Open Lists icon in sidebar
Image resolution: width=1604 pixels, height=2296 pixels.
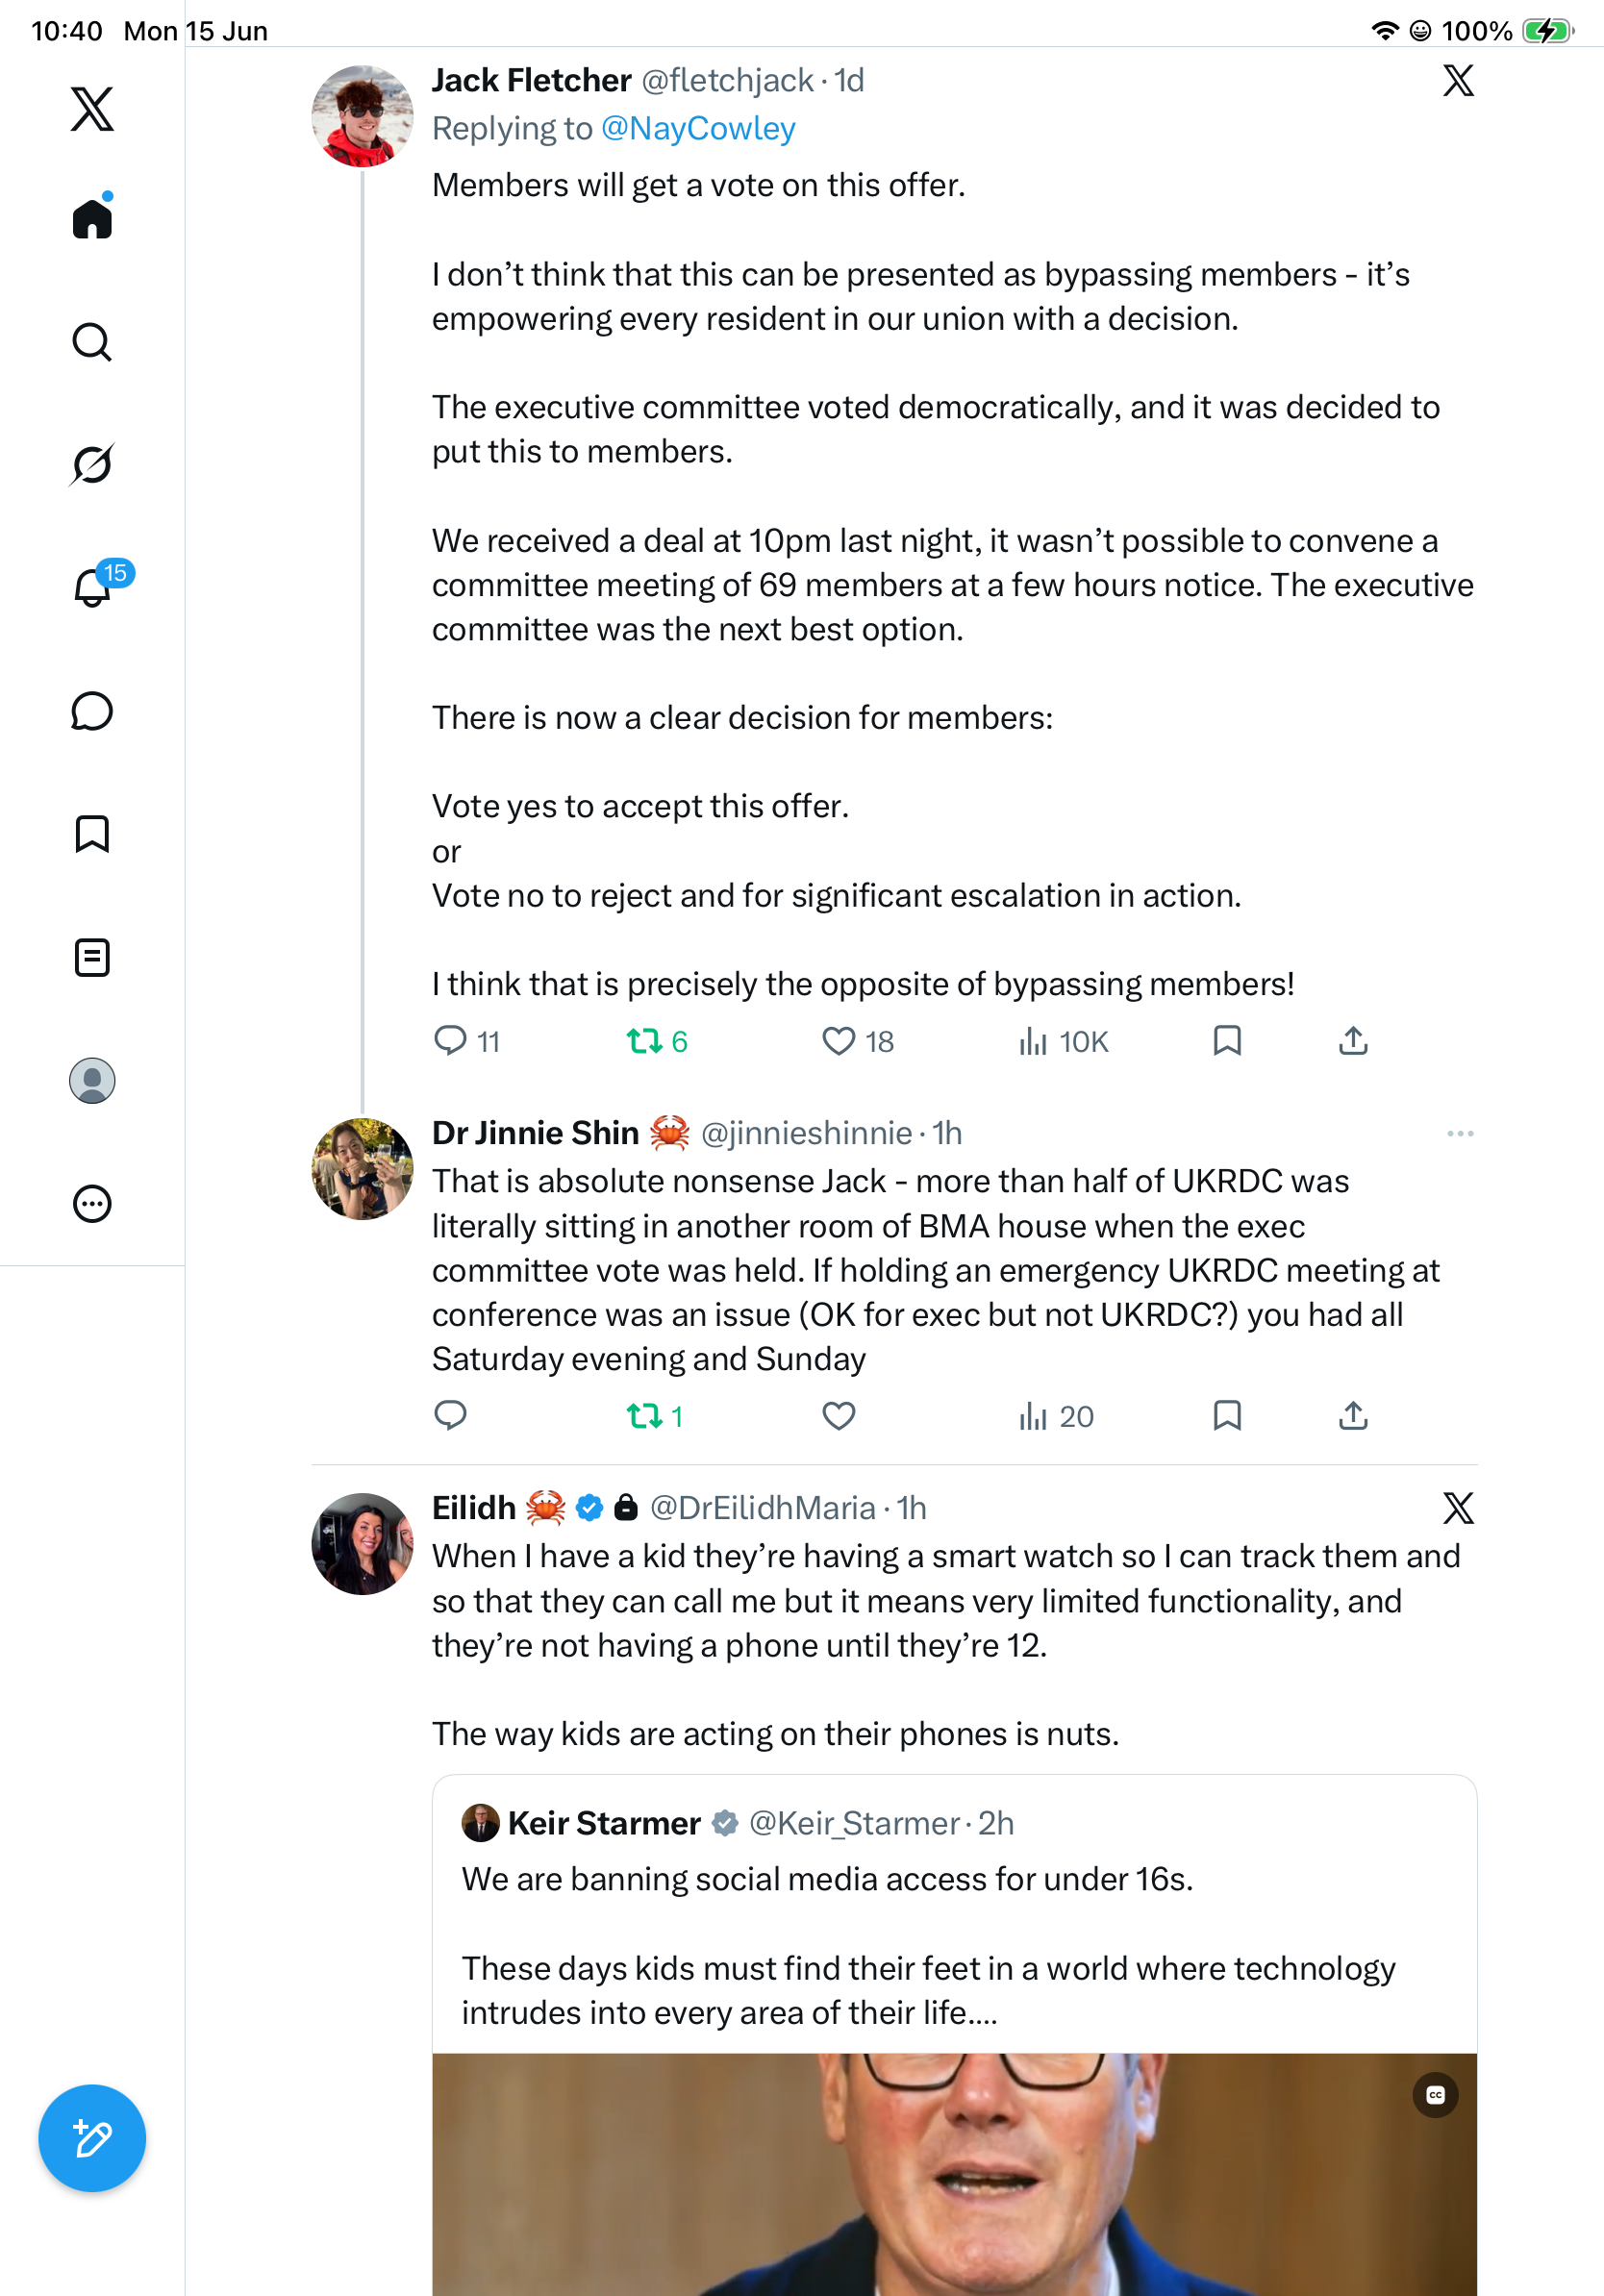(x=92, y=957)
